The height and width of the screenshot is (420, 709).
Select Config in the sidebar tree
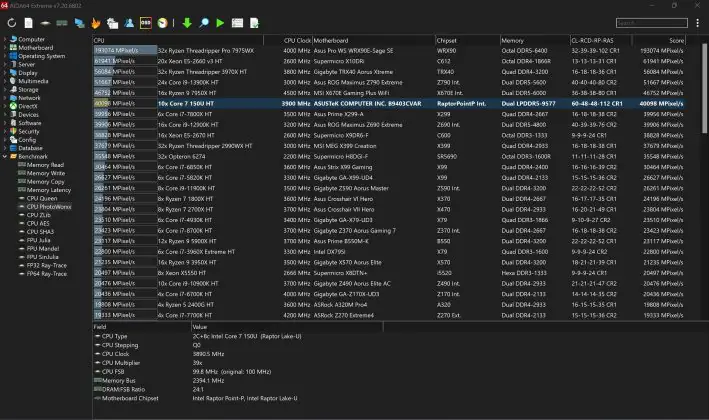point(27,140)
